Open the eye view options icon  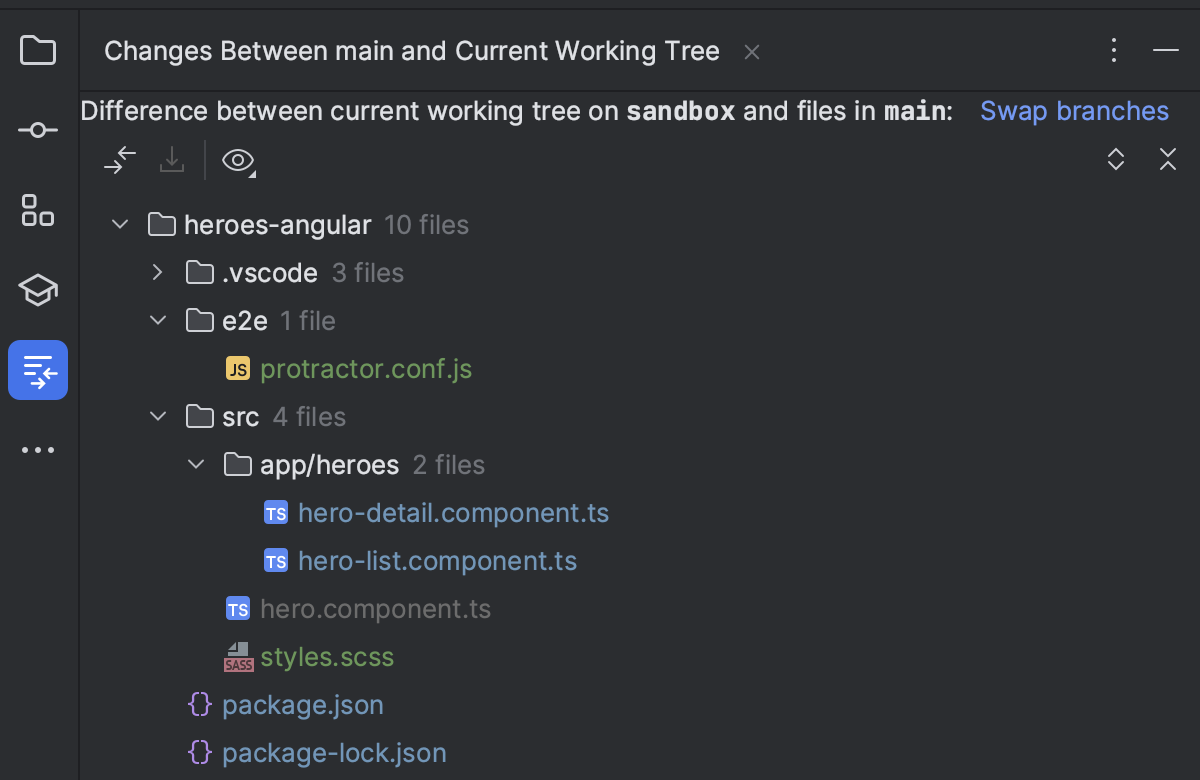point(237,159)
